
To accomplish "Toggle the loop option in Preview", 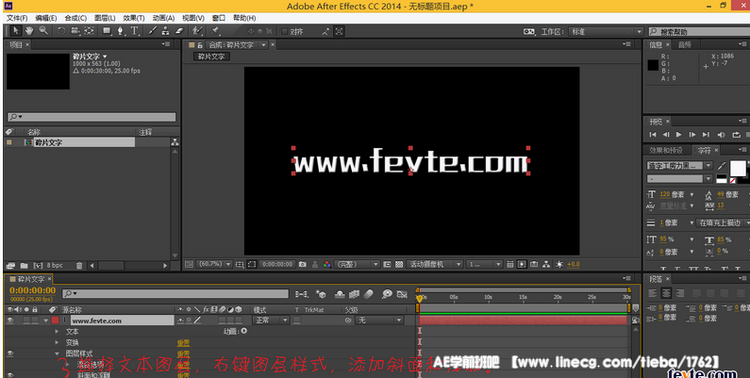I will pos(736,134).
